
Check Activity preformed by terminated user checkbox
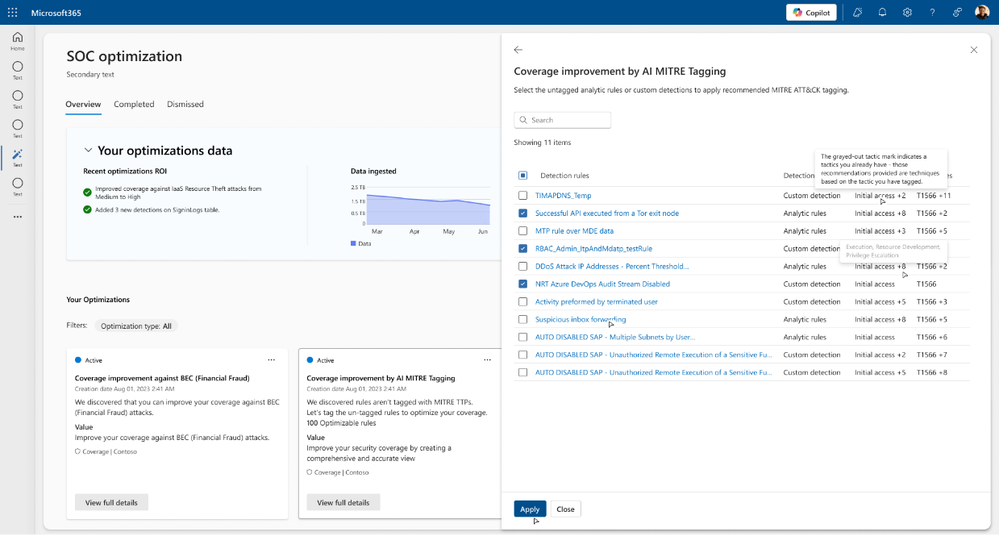[522, 302]
